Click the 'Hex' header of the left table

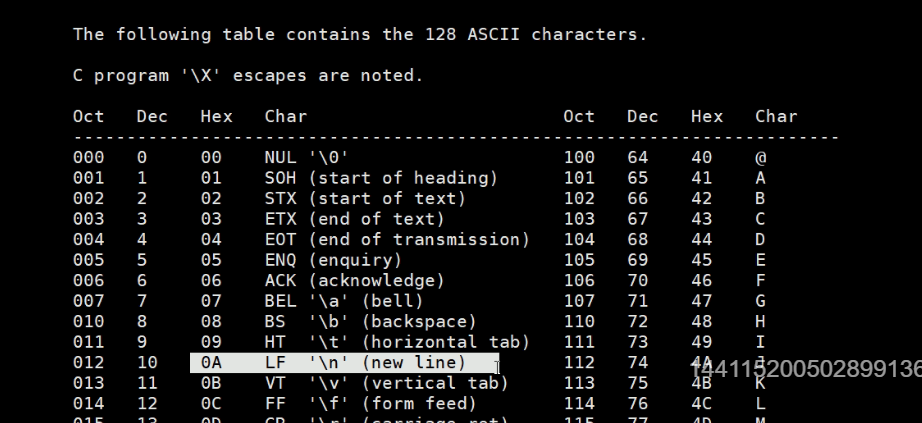216,116
